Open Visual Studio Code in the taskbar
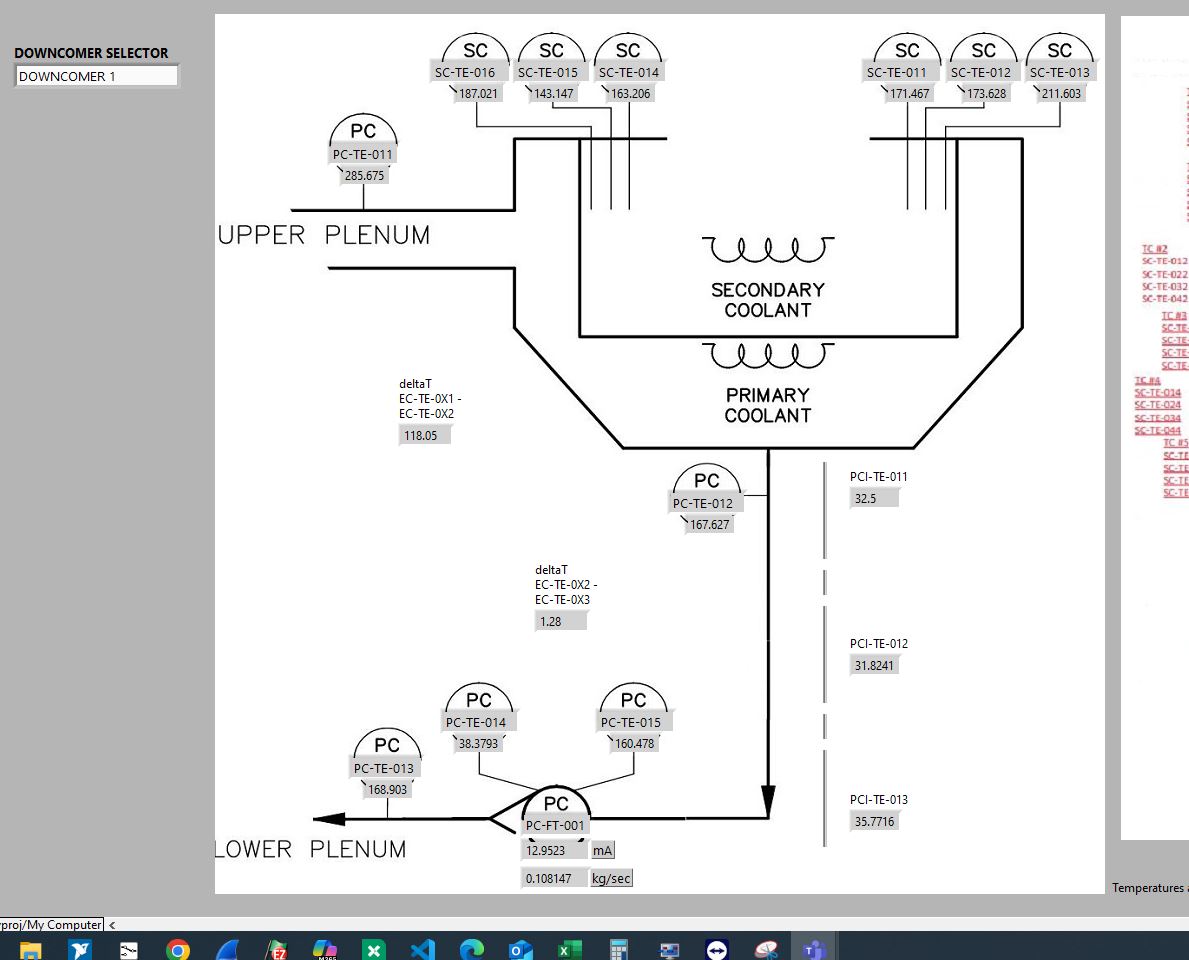Screen dimensions: 1189x960 pyautogui.click(x=422, y=949)
